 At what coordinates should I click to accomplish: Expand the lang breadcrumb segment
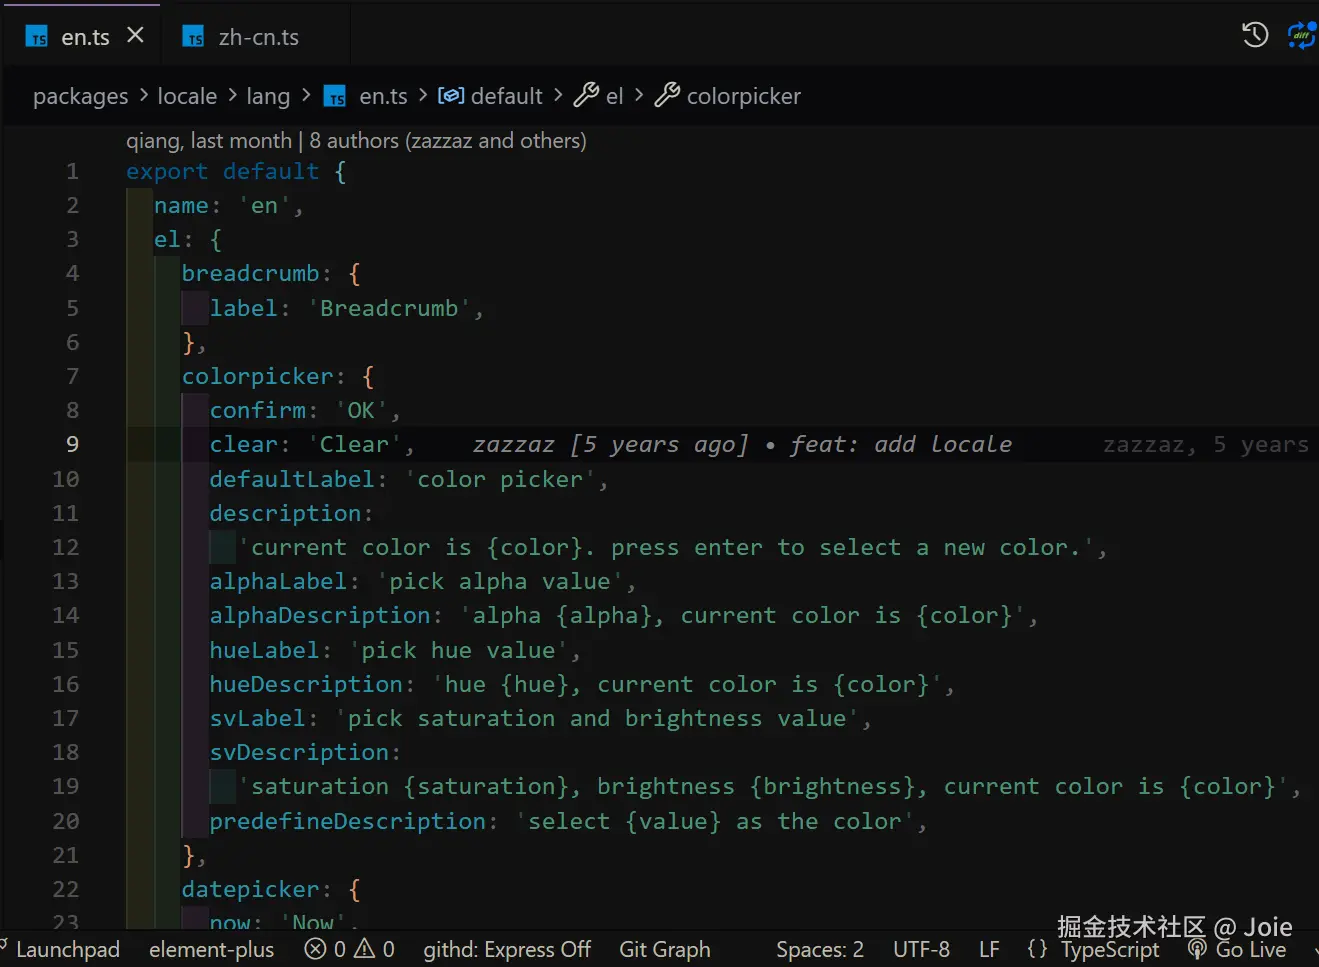click(x=268, y=96)
